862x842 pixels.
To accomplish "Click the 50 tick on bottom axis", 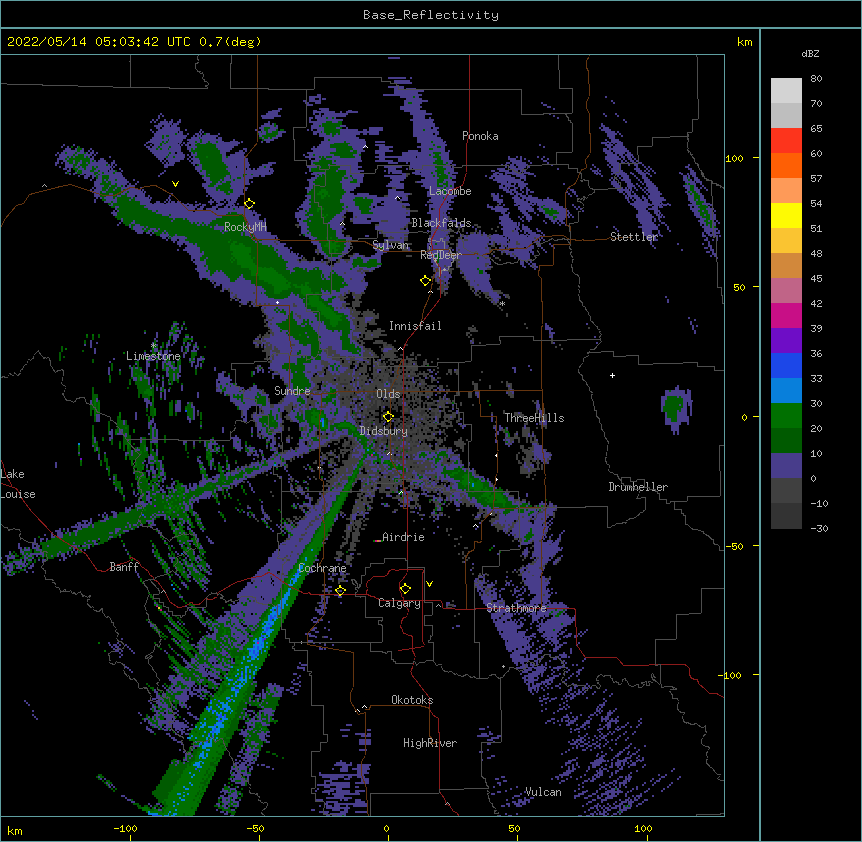I will [514, 828].
